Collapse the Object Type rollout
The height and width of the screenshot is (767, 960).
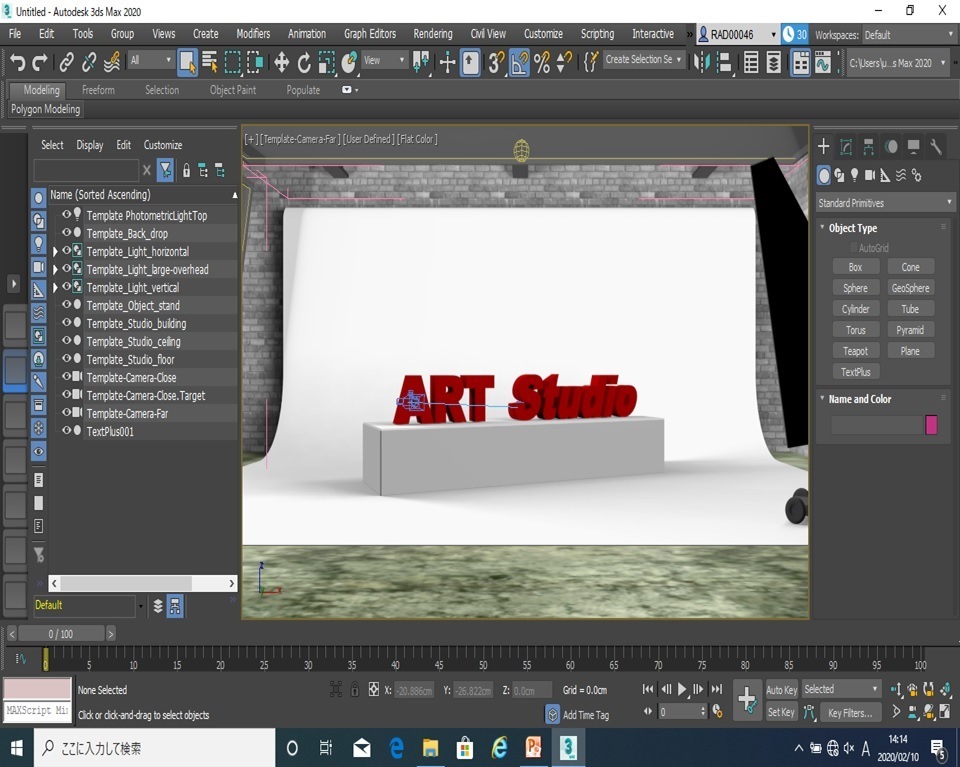click(852, 228)
